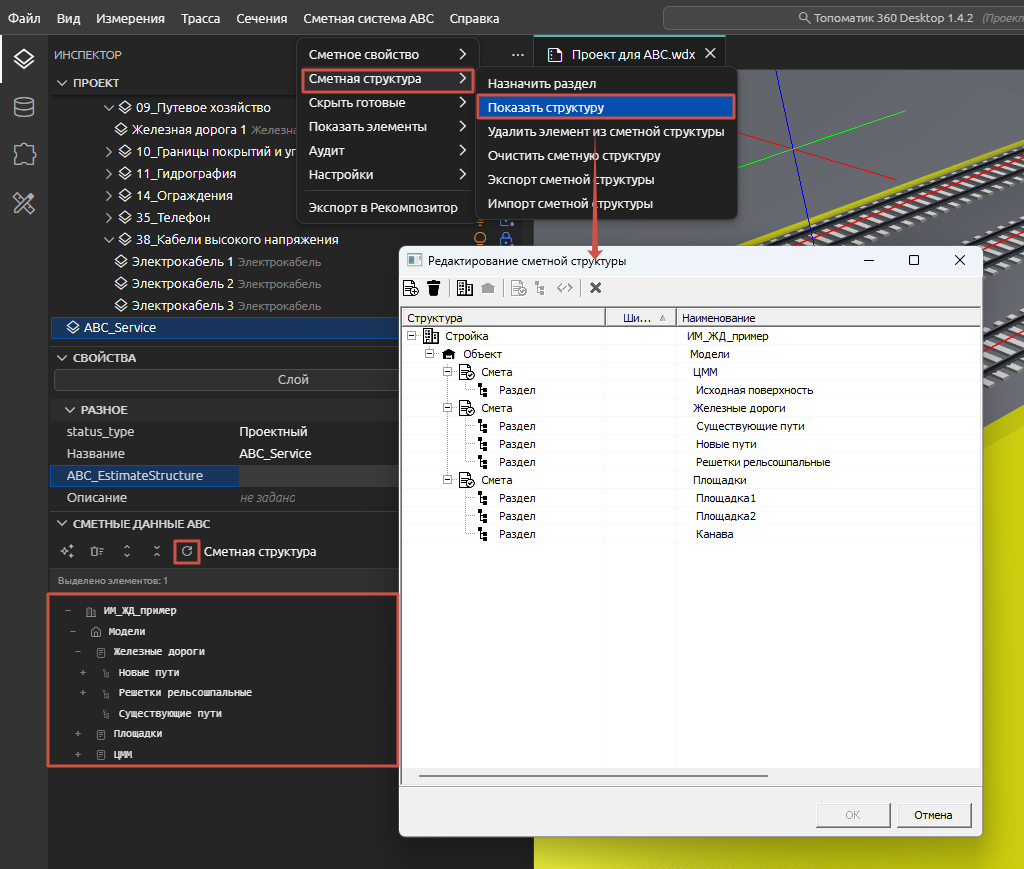Expand the 35_Телефон layer group
The height and width of the screenshot is (869, 1024).
tap(109, 217)
